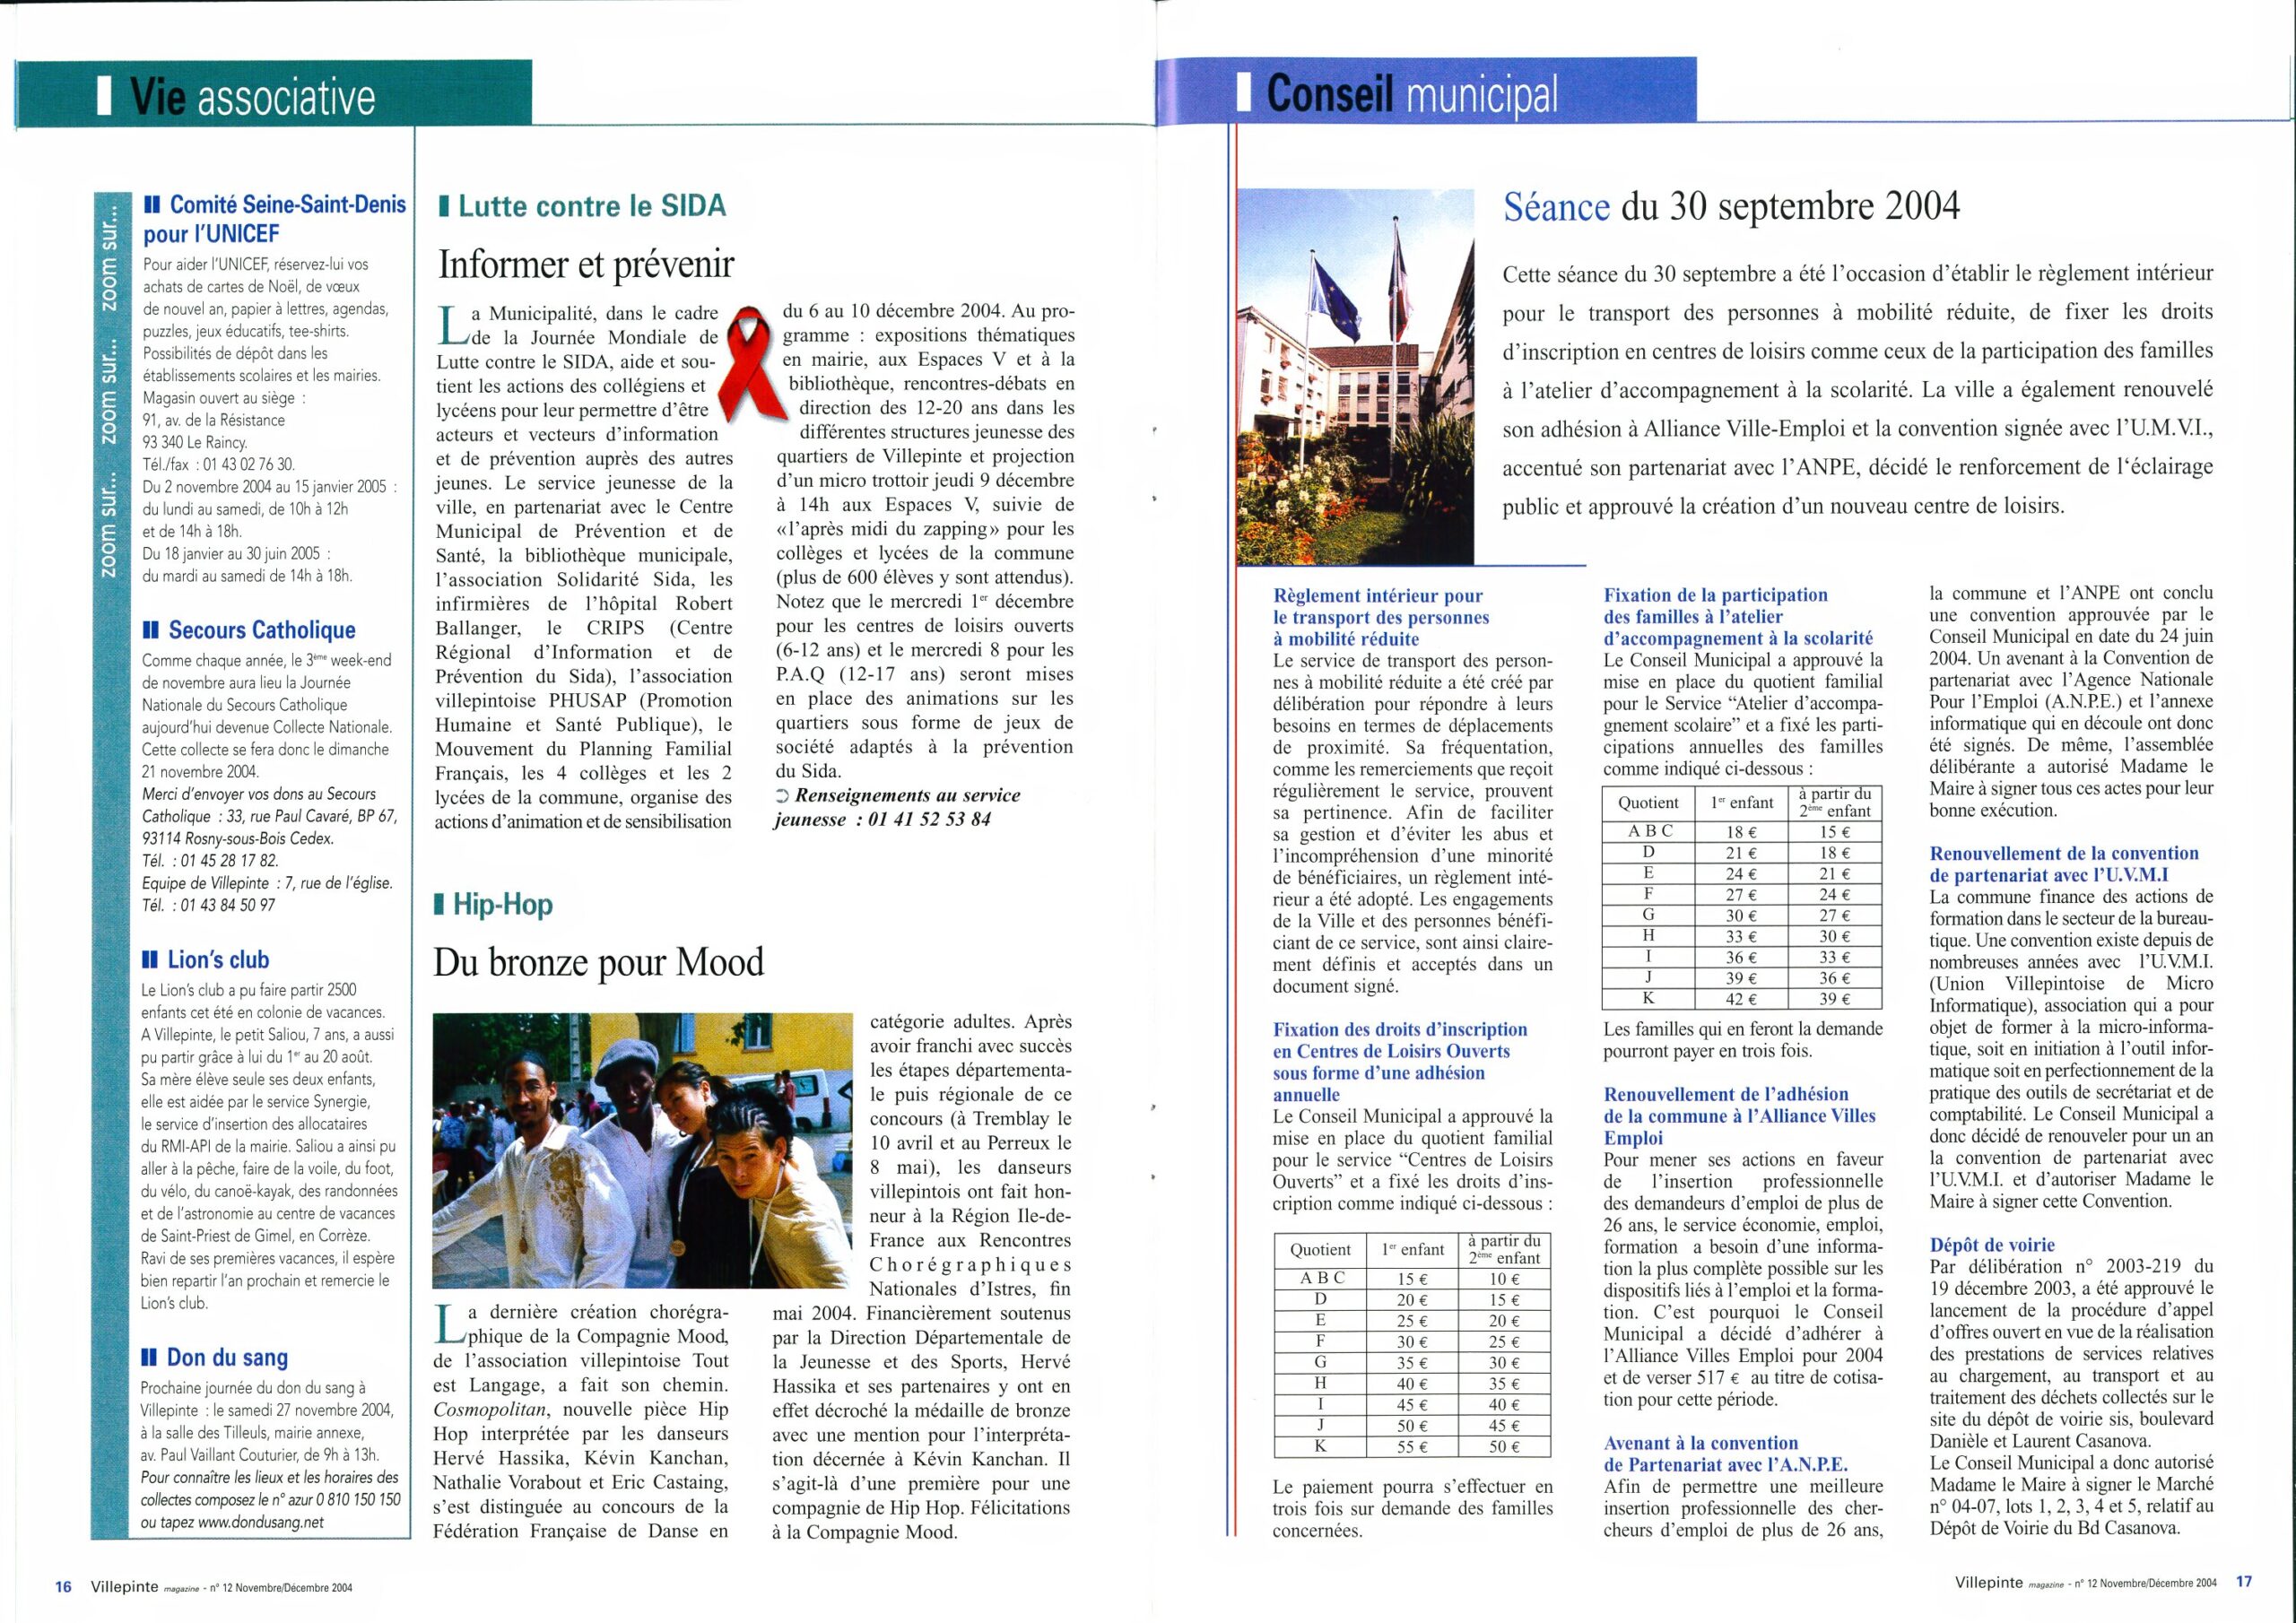Click the Don du sang section heading

227,1357
